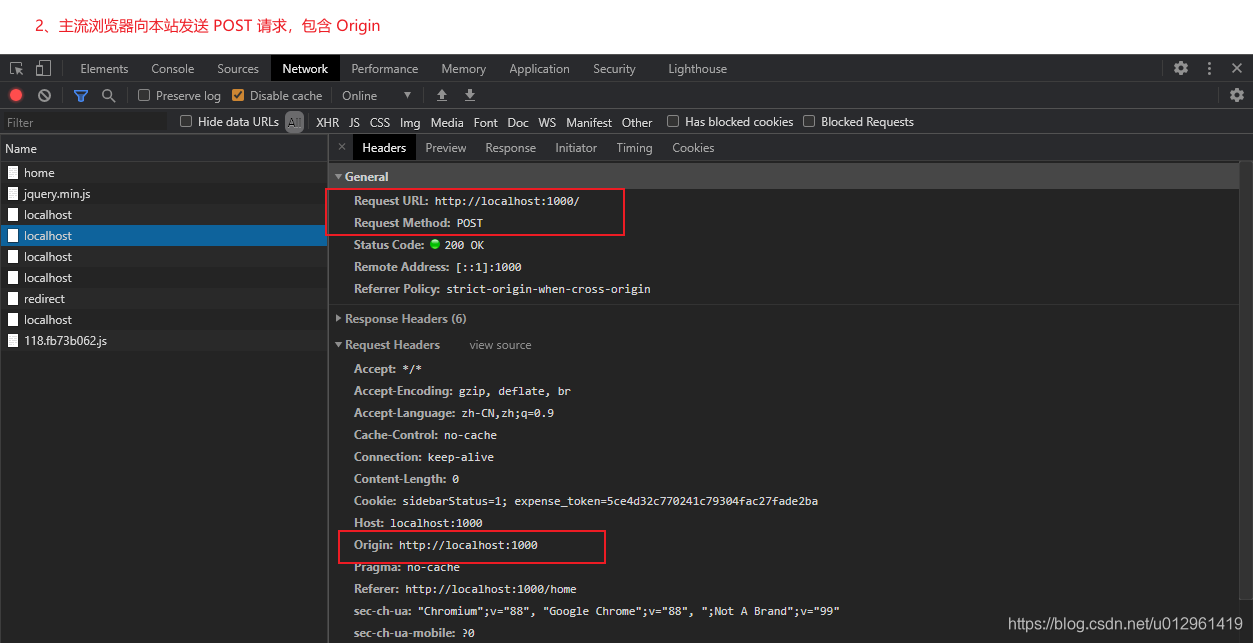Viewport: 1253px width, 643px height.
Task: Filter requests by All types
Action: click(x=294, y=121)
